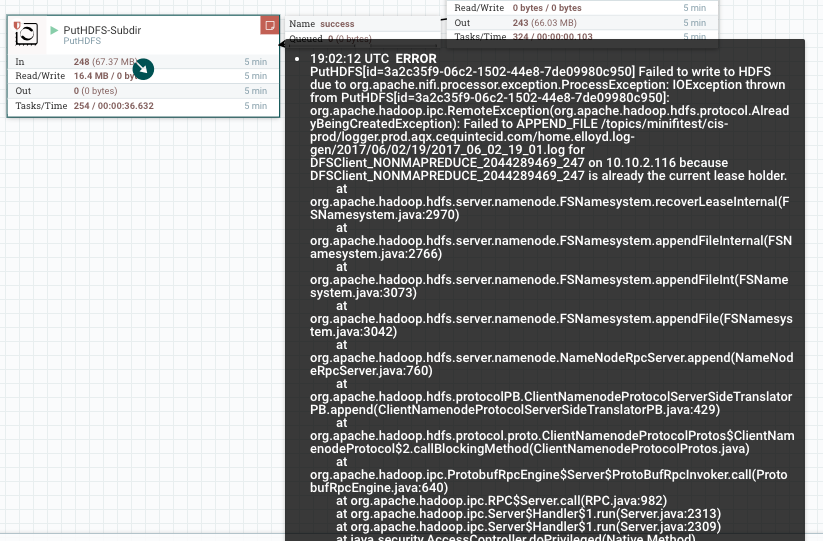Click the Out 243 (66.03 MB) value
This screenshot has width=823, height=541.
(x=544, y=23)
